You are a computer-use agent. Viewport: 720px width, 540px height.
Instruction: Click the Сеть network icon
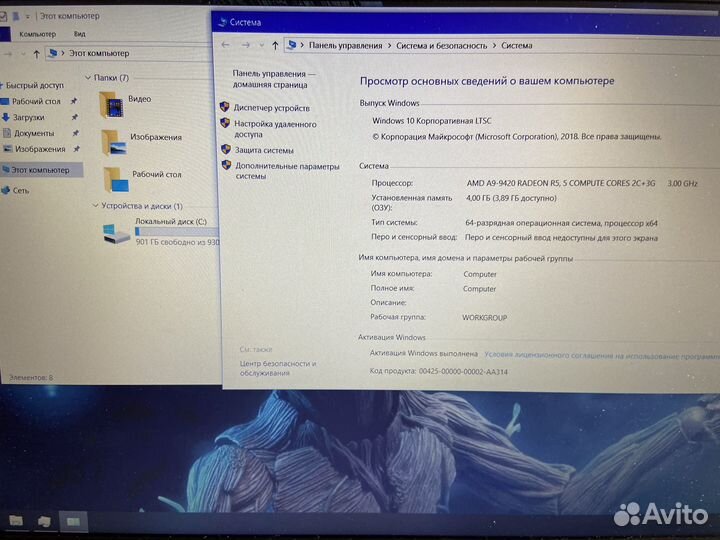click(6, 190)
